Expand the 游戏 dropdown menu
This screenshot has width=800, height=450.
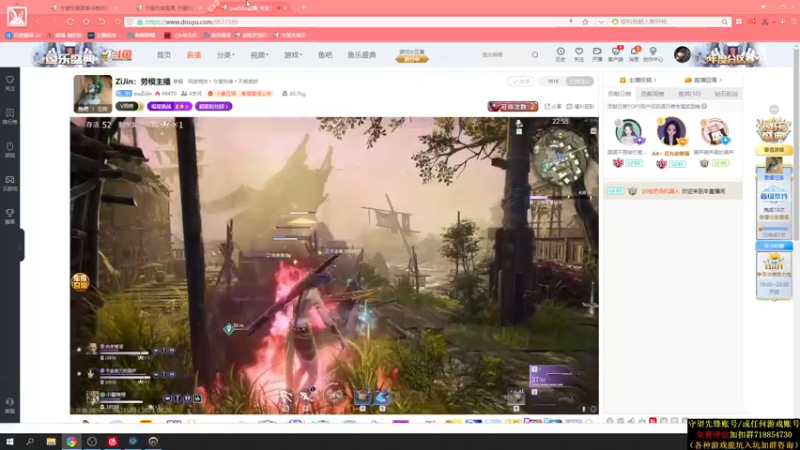293,55
